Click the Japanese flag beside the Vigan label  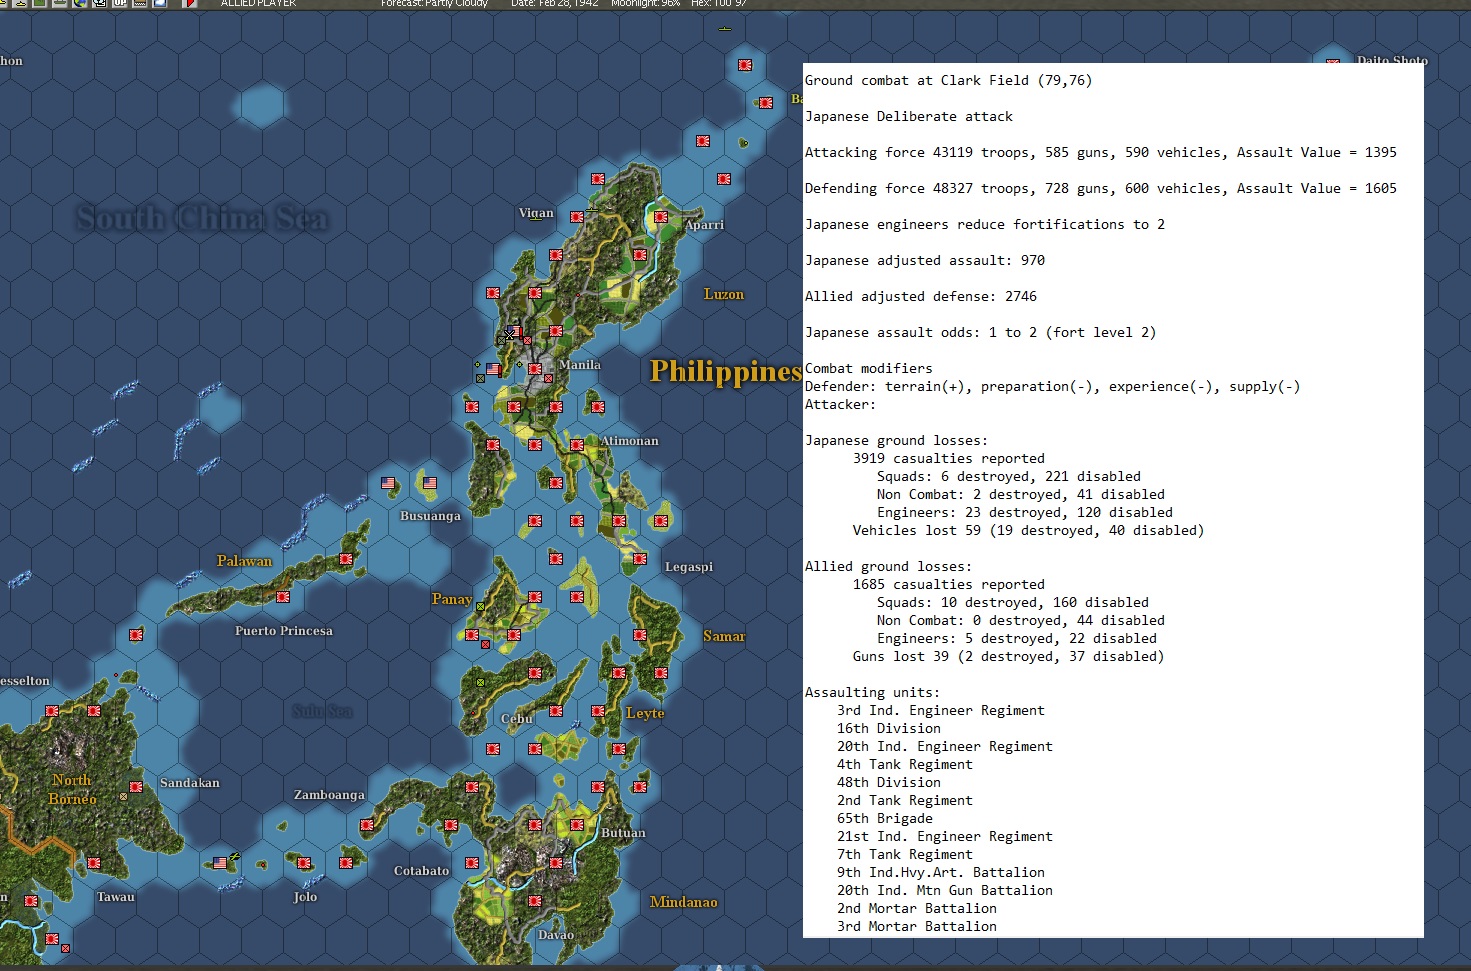[577, 217]
